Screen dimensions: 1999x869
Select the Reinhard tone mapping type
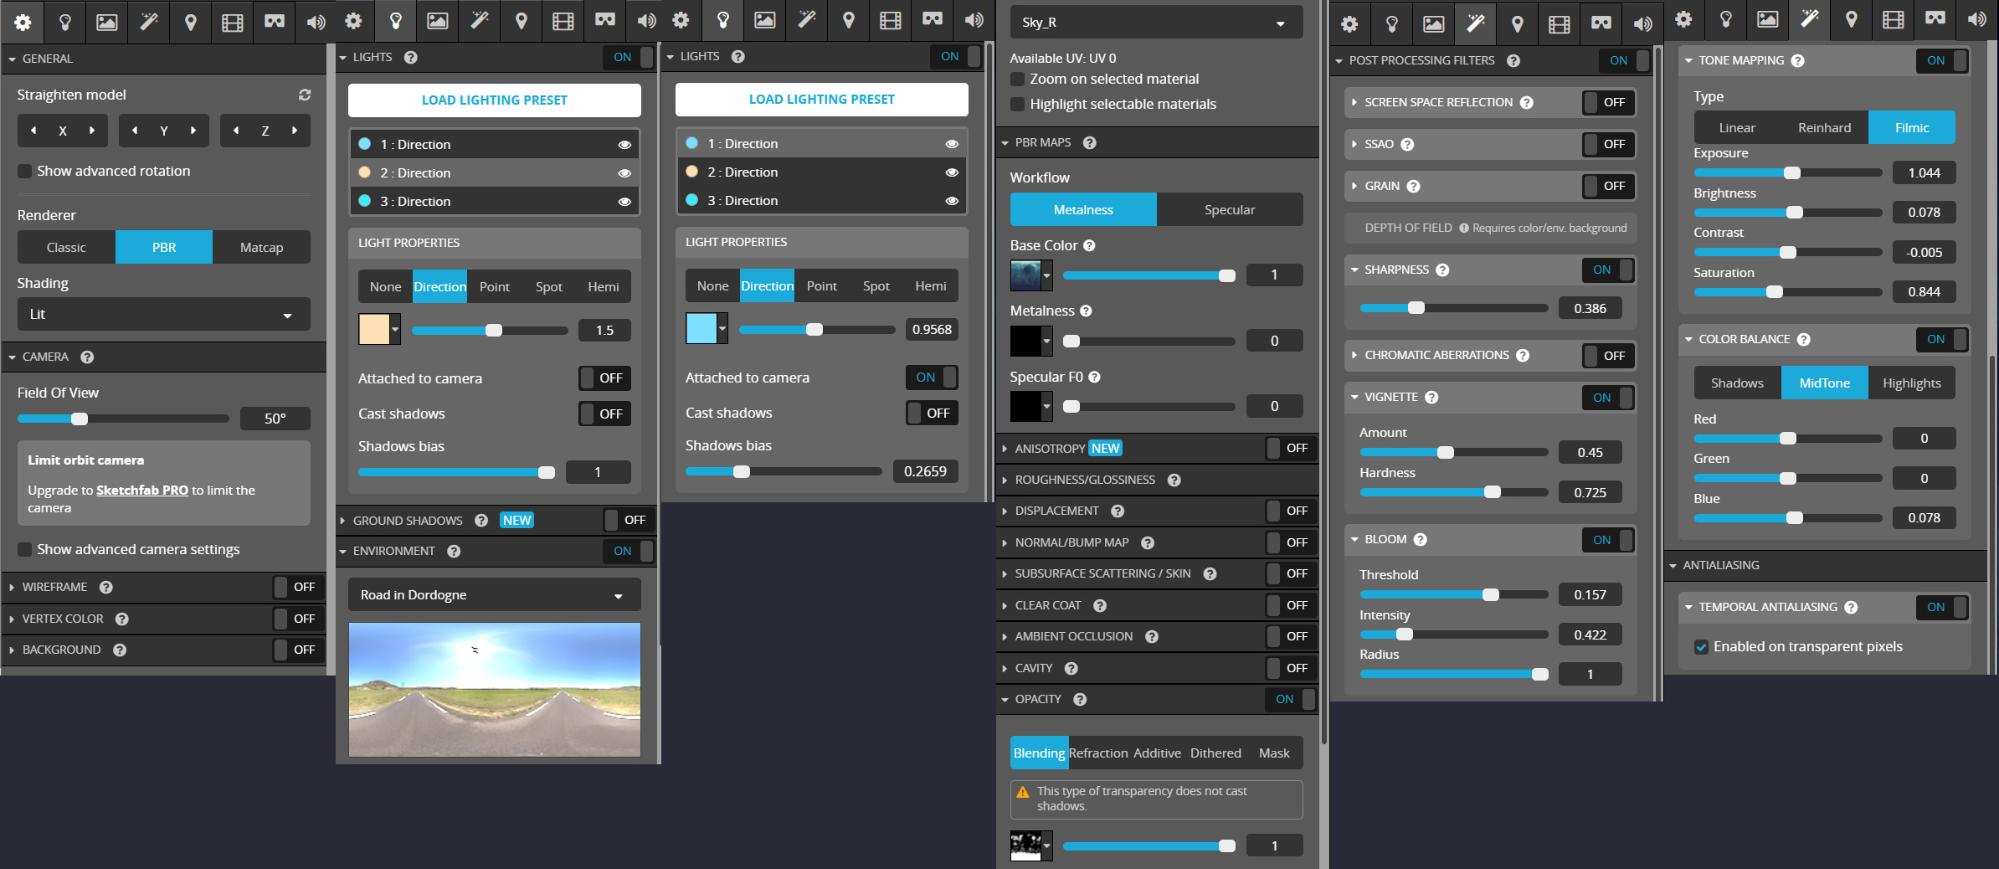tap(1824, 128)
